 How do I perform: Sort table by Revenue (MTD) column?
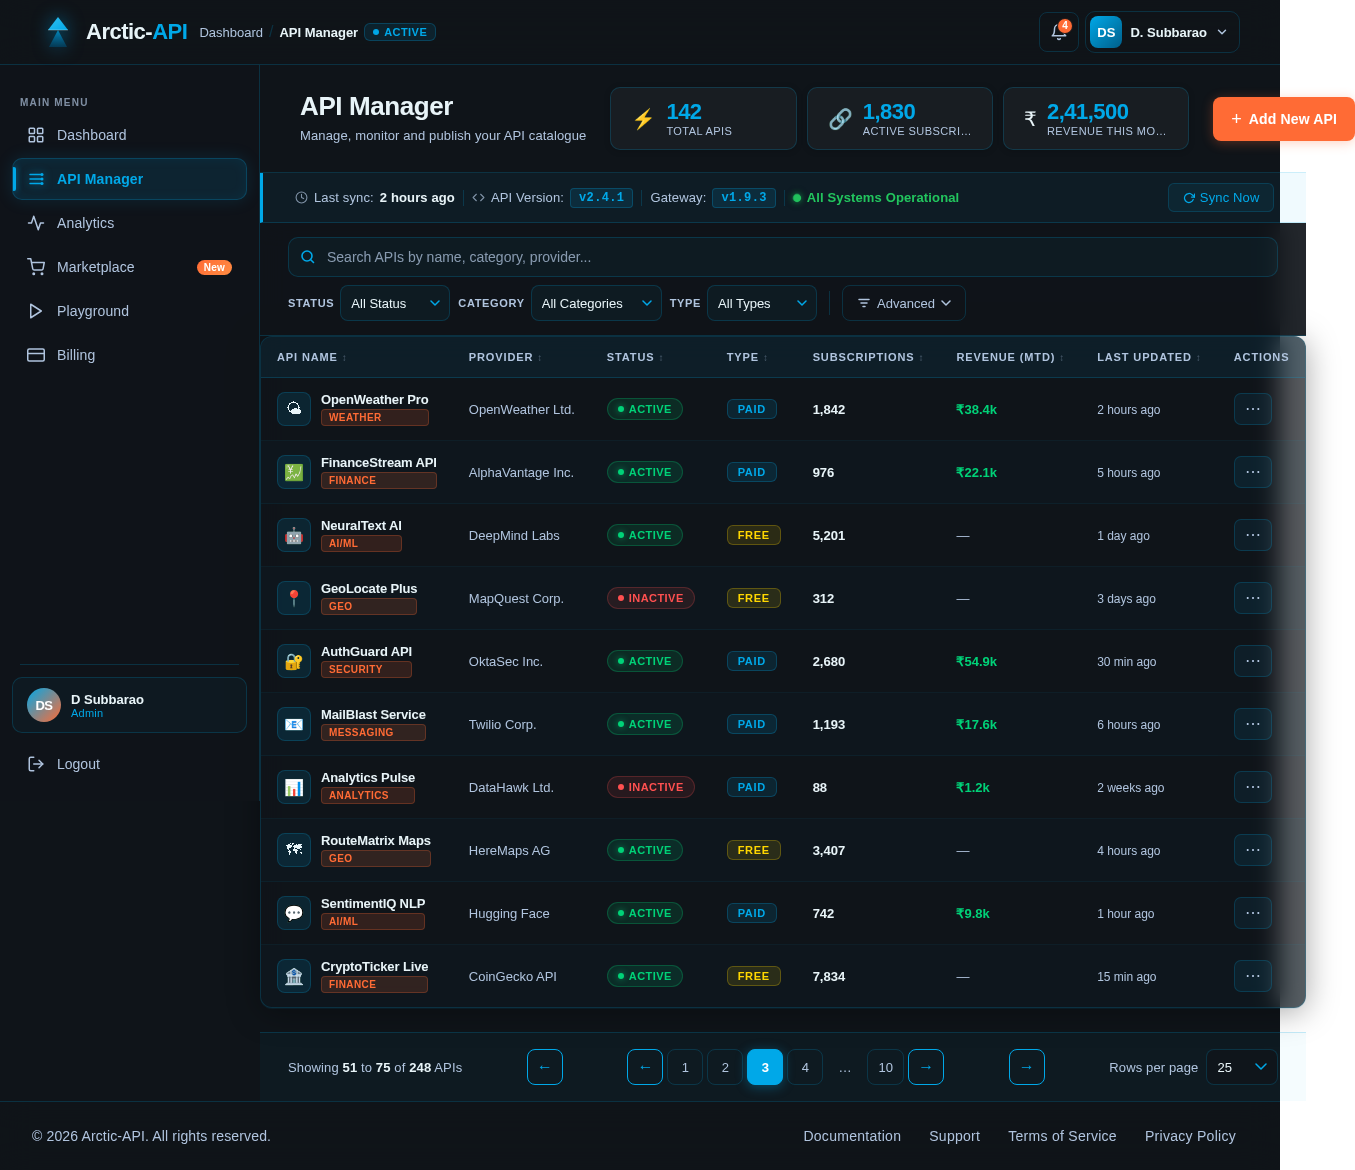coord(1010,357)
